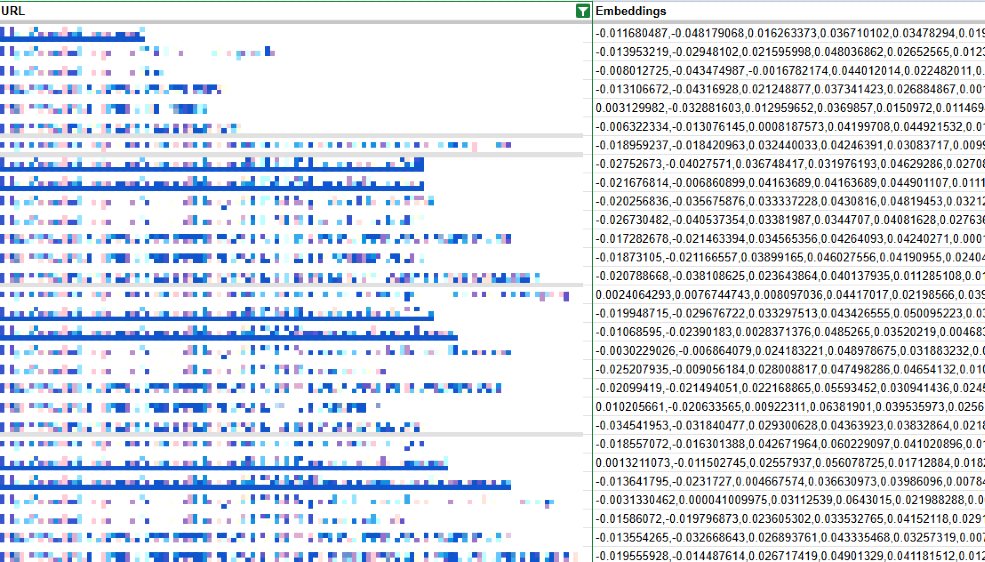Select embeddings cell starting with -0.01068595
The image size is (985, 562).
[789, 332]
